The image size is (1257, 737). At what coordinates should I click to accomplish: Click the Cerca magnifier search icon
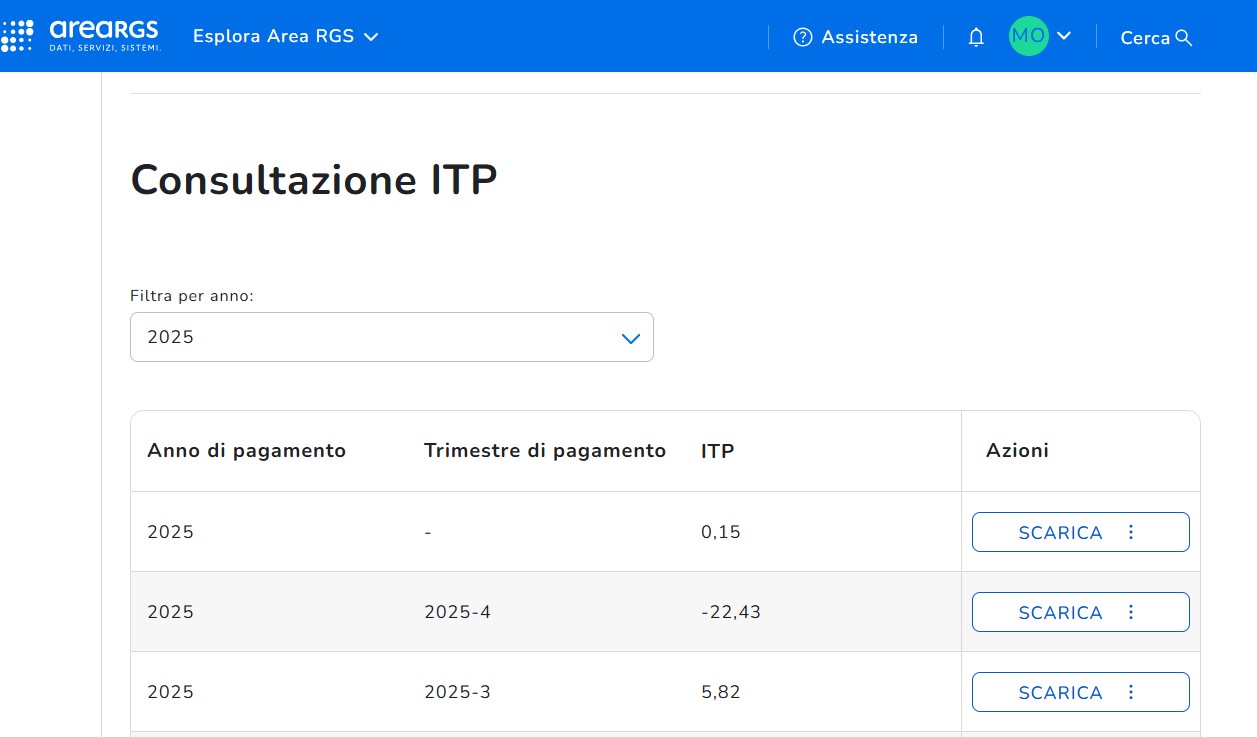pyautogui.click(x=1184, y=38)
